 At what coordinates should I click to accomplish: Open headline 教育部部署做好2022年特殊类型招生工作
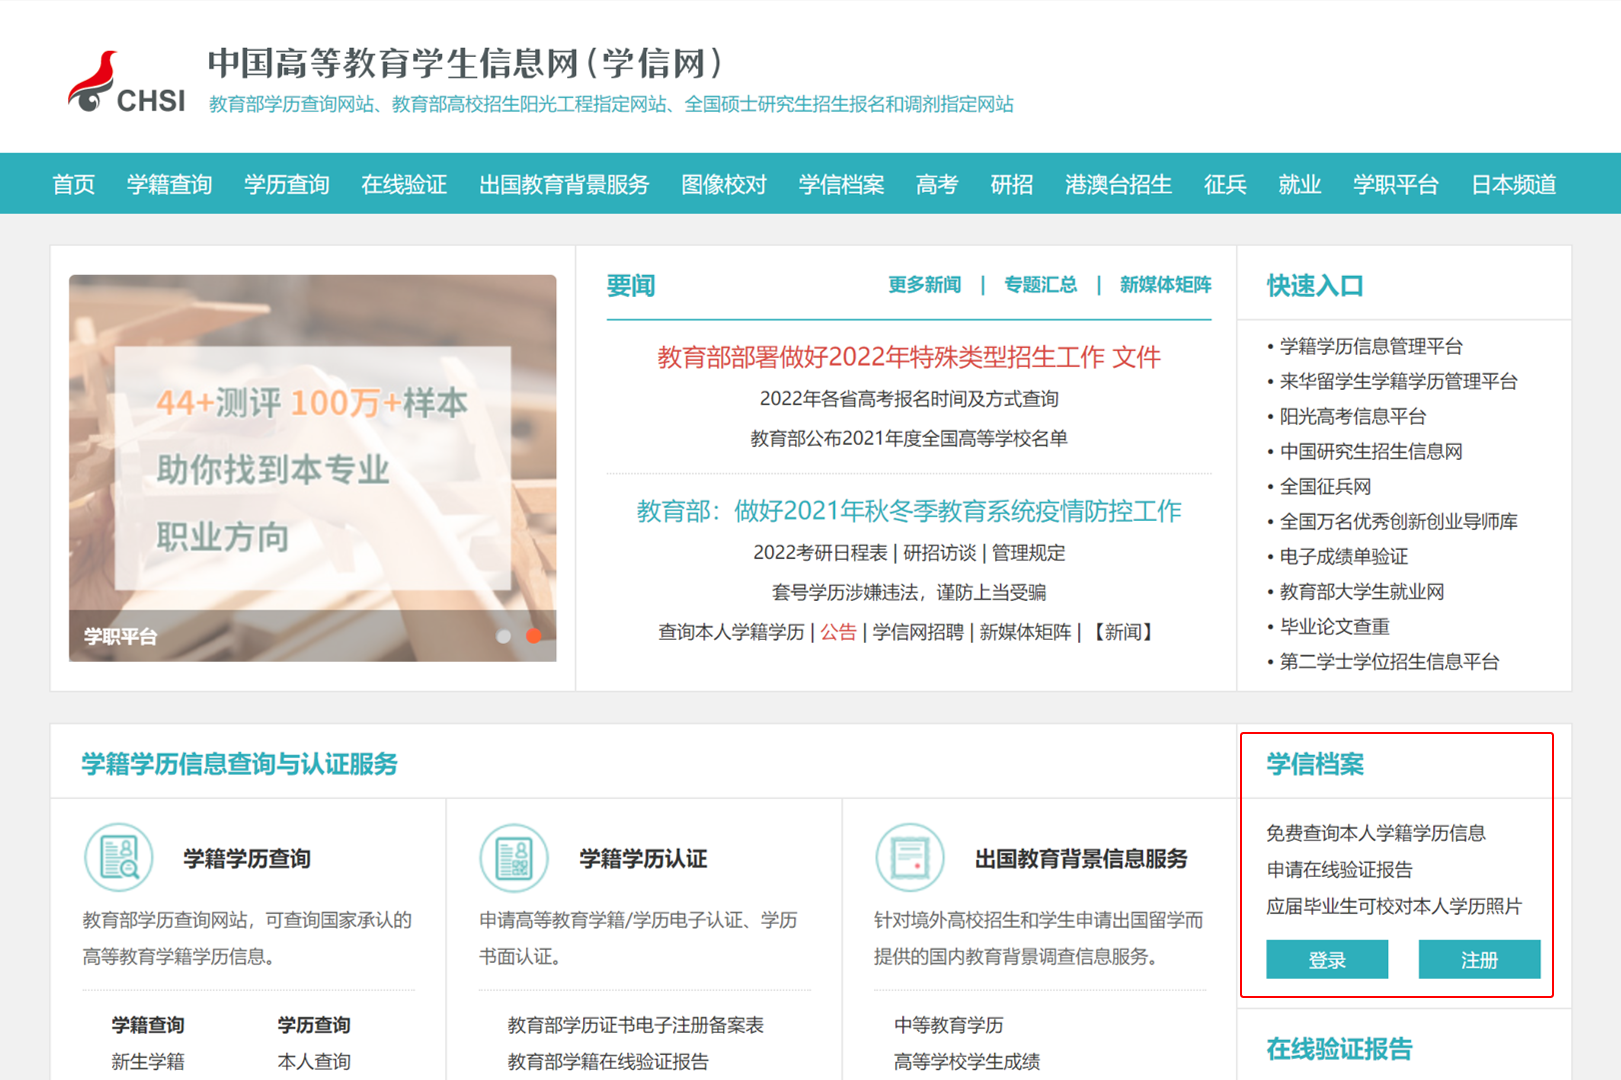point(881,357)
